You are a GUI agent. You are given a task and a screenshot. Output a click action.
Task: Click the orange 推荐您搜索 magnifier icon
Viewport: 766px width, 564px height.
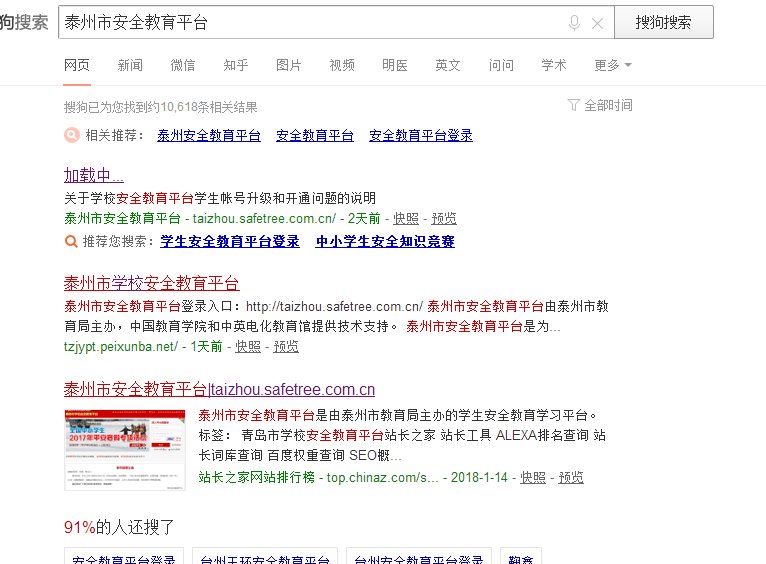point(71,241)
